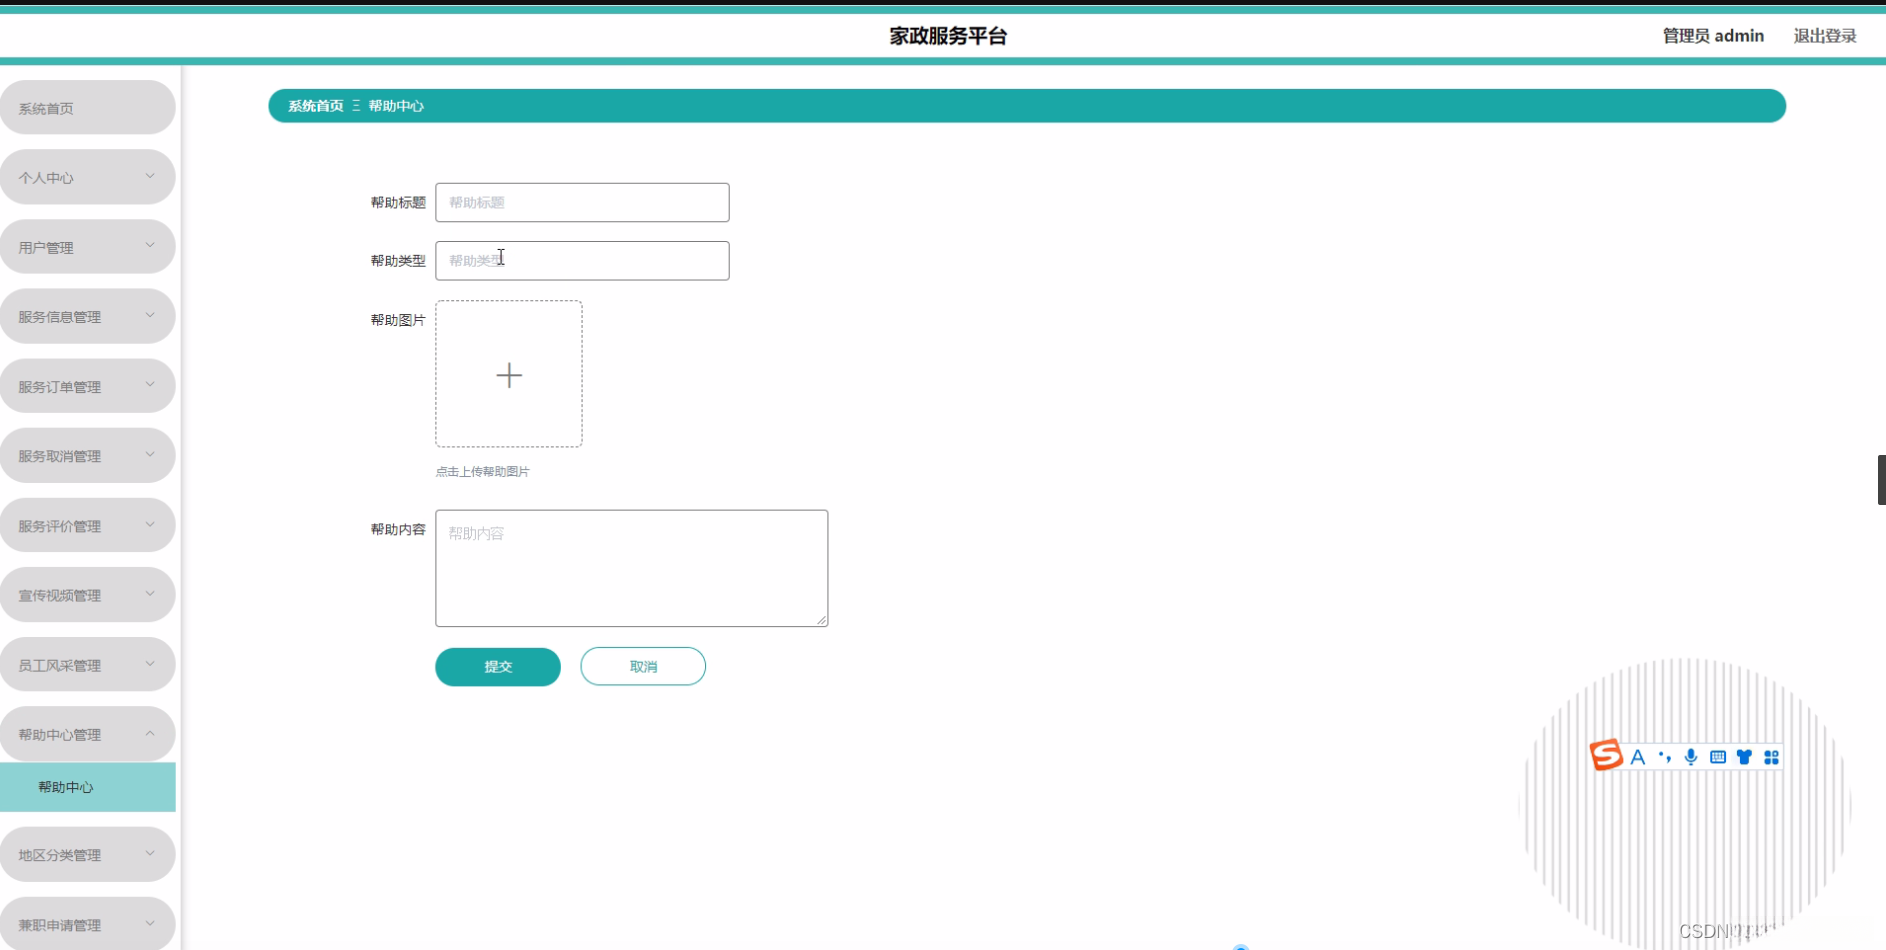Click 帮助中心 in the breadcrumb bar
Screen dimensions: 1886x950
pos(396,106)
